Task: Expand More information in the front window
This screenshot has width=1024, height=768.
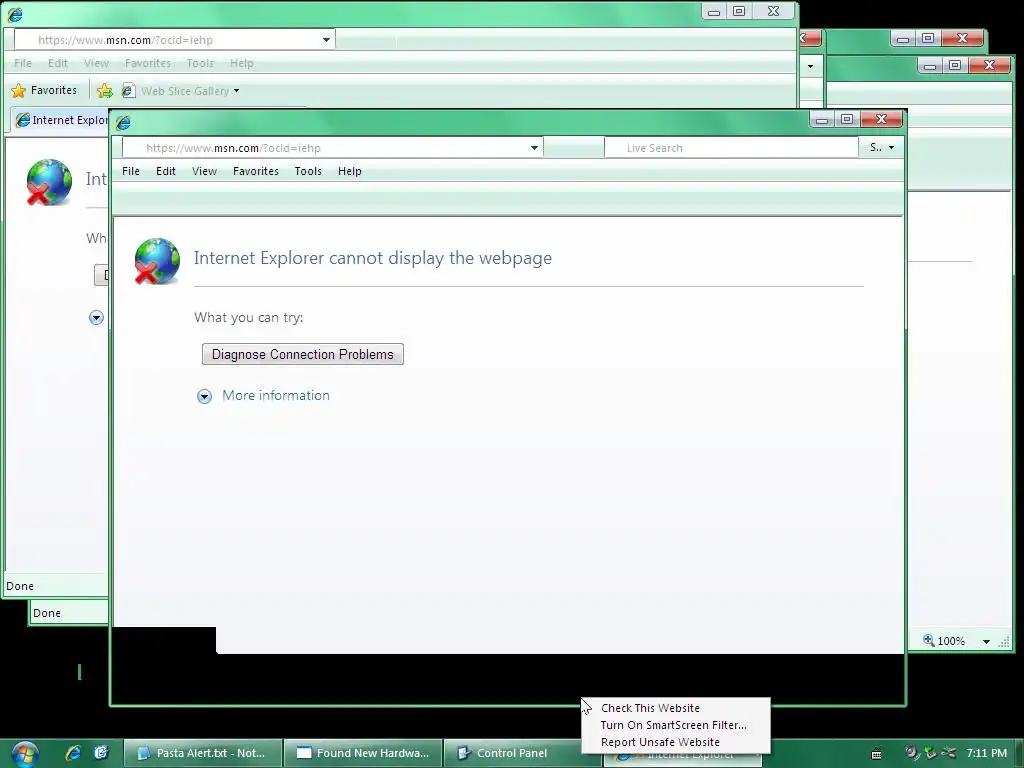Action: (204, 396)
